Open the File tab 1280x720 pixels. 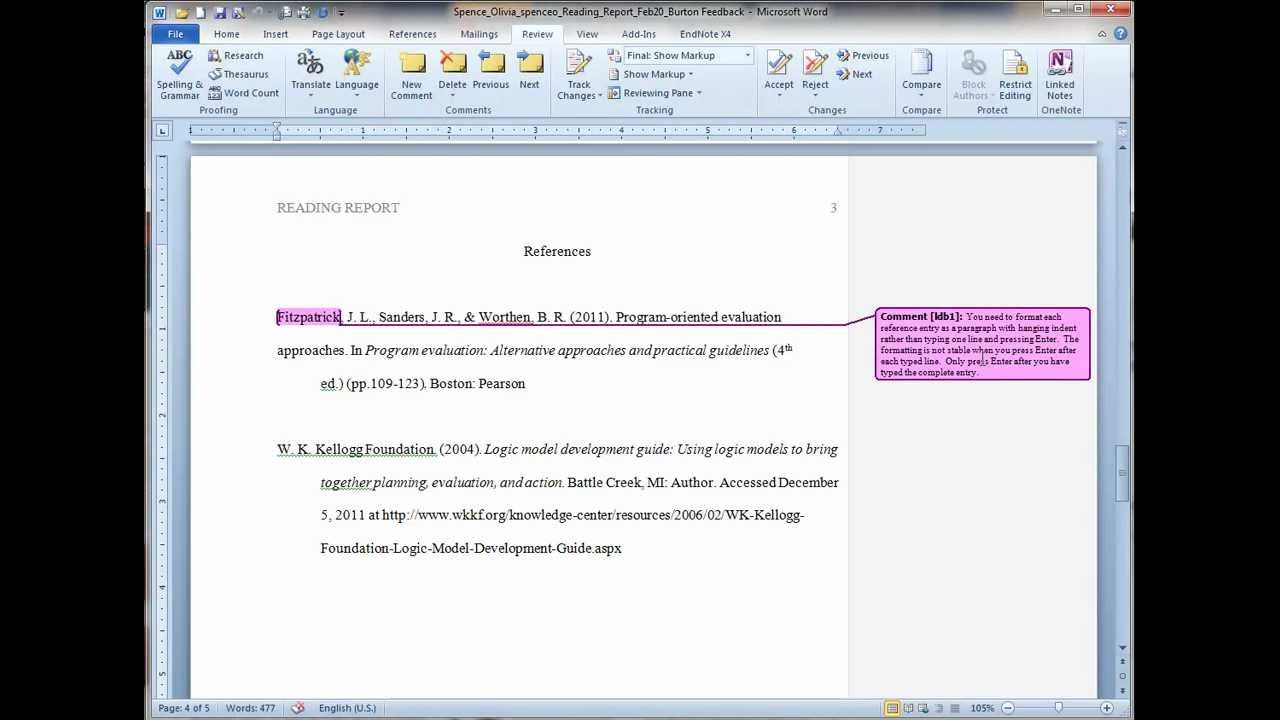[175, 34]
